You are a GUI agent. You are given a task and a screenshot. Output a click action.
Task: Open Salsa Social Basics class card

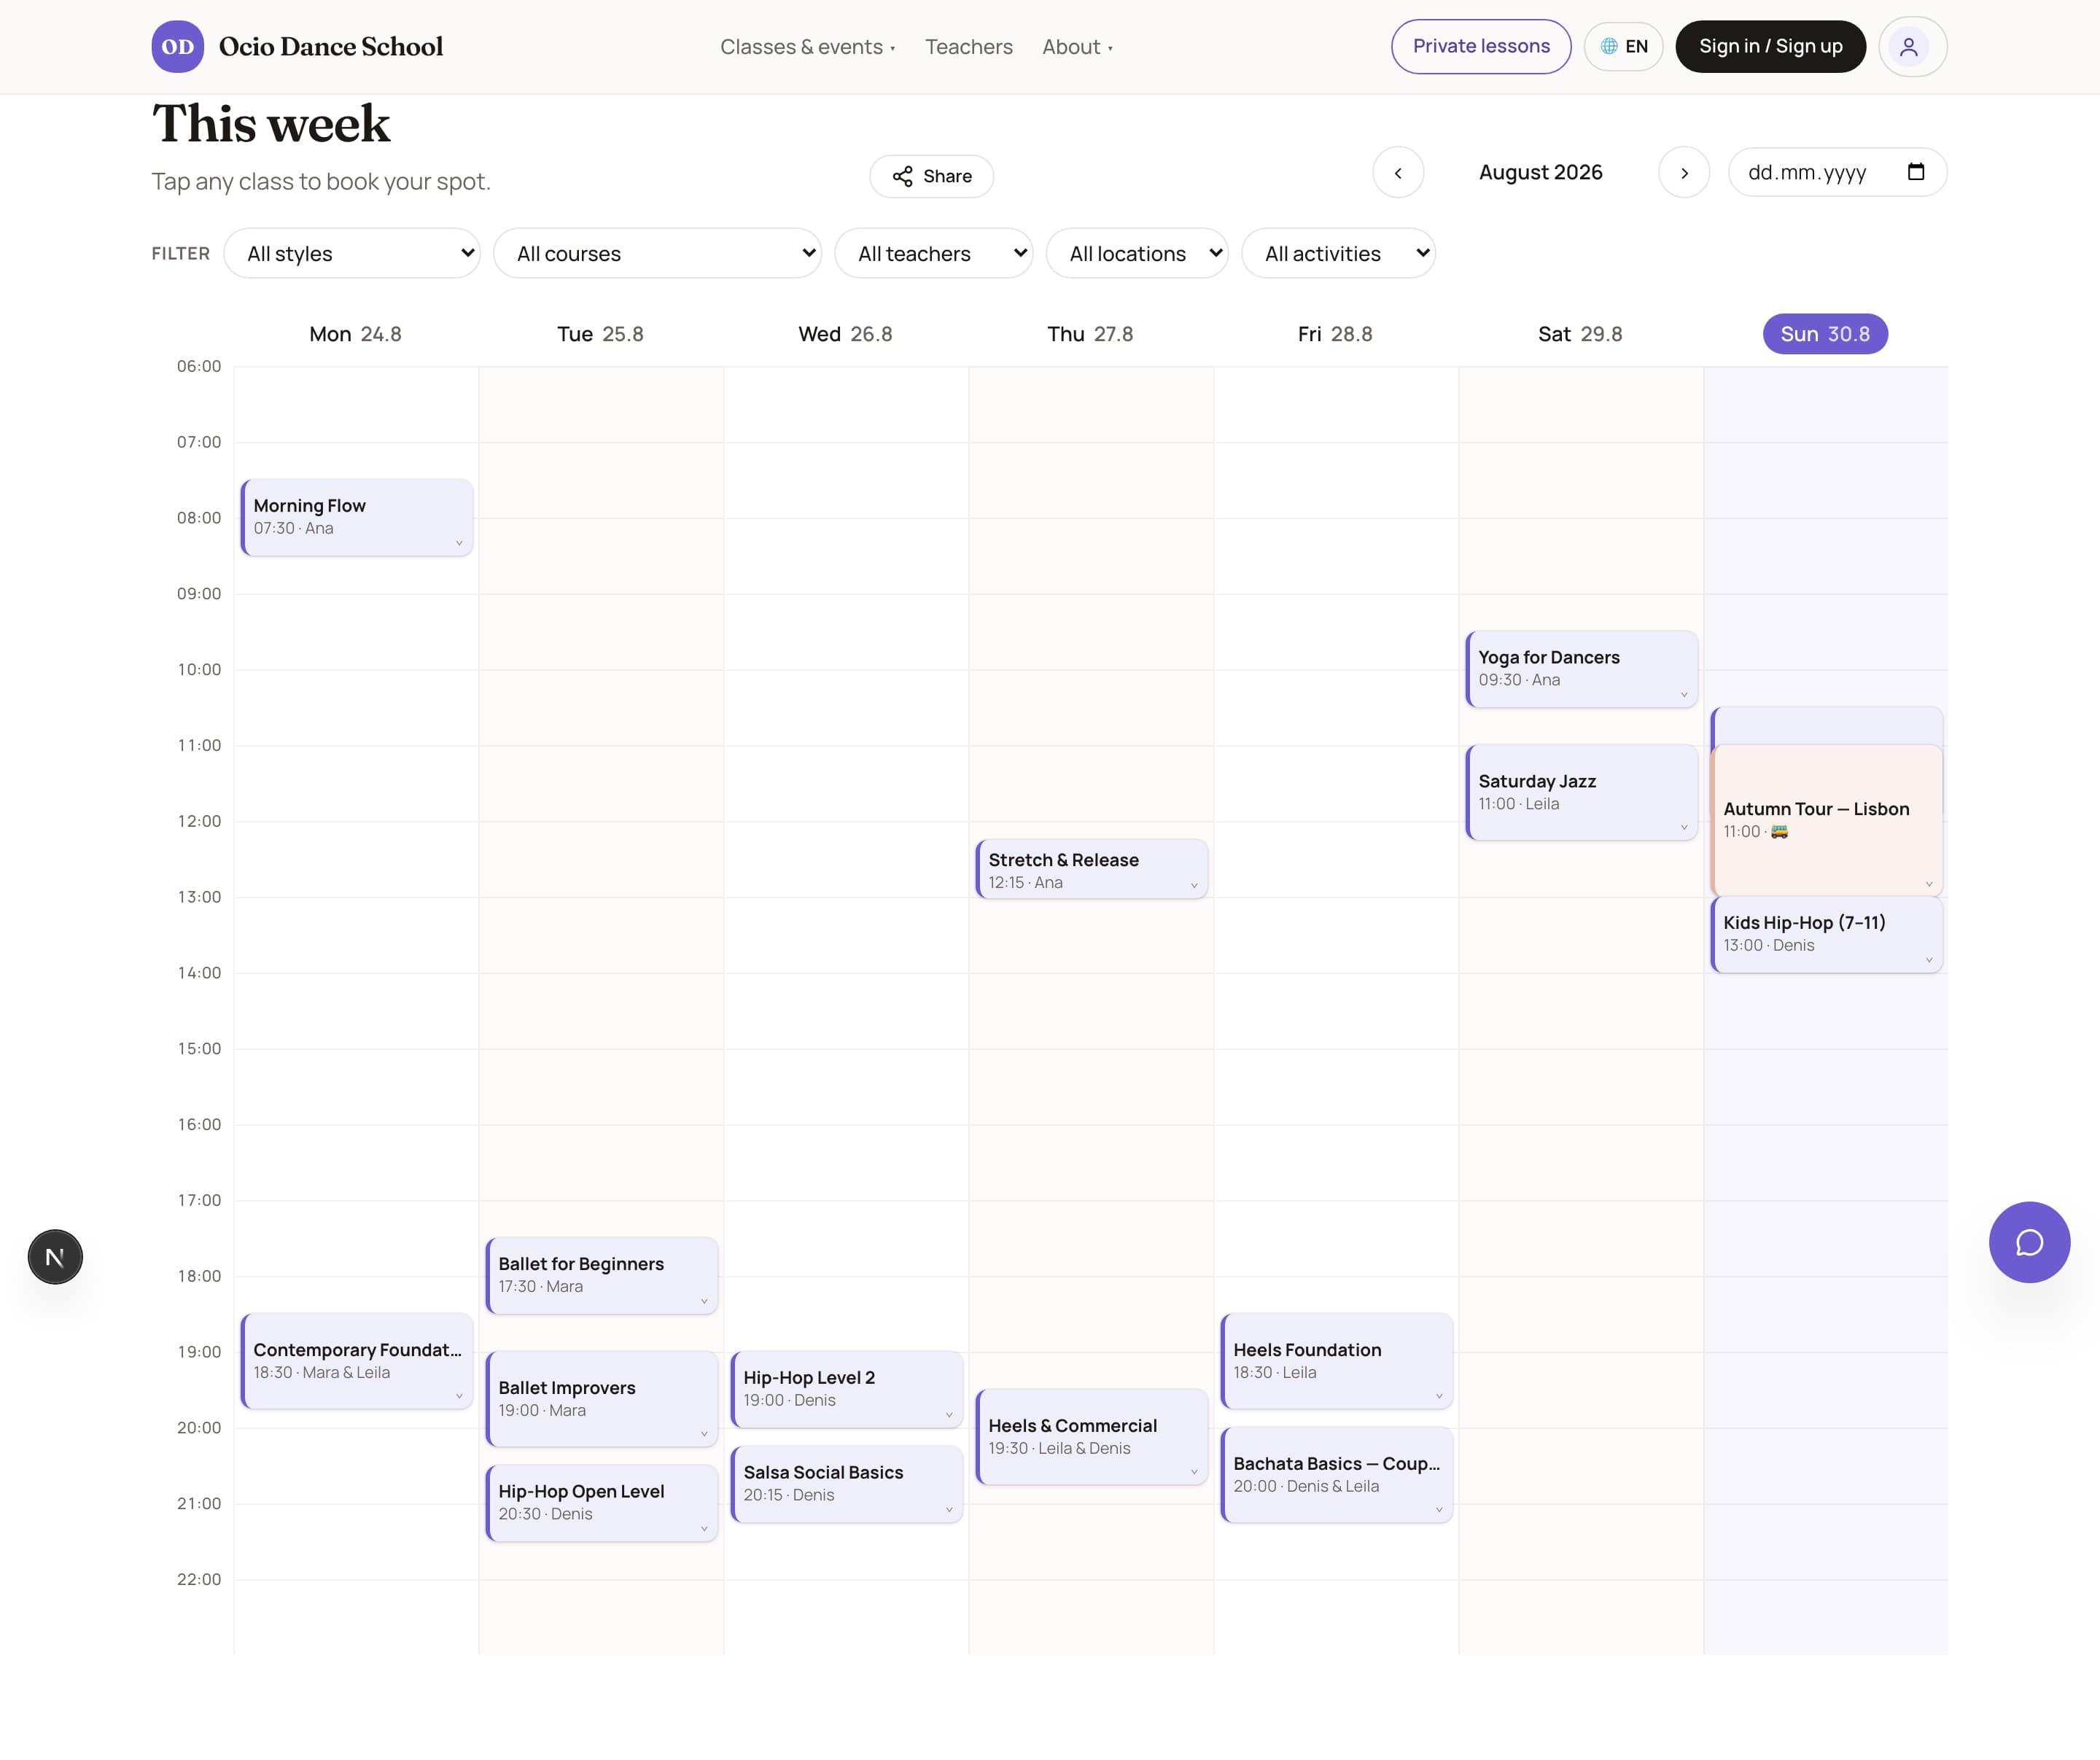click(x=846, y=1484)
